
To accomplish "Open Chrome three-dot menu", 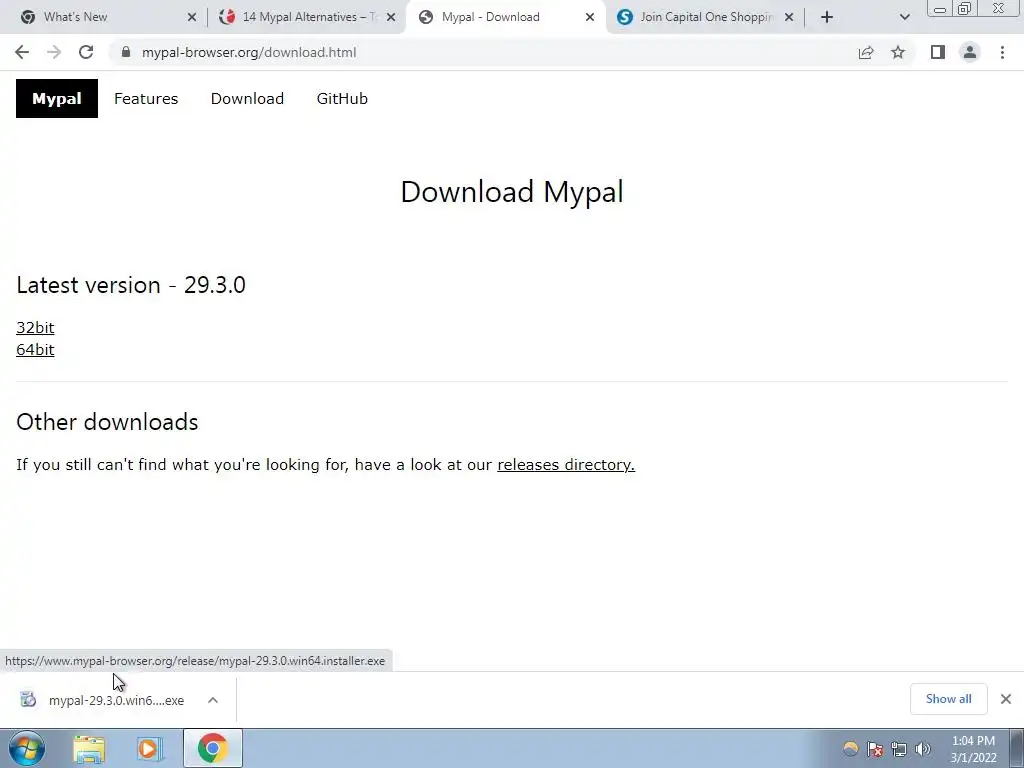I will [1002, 52].
